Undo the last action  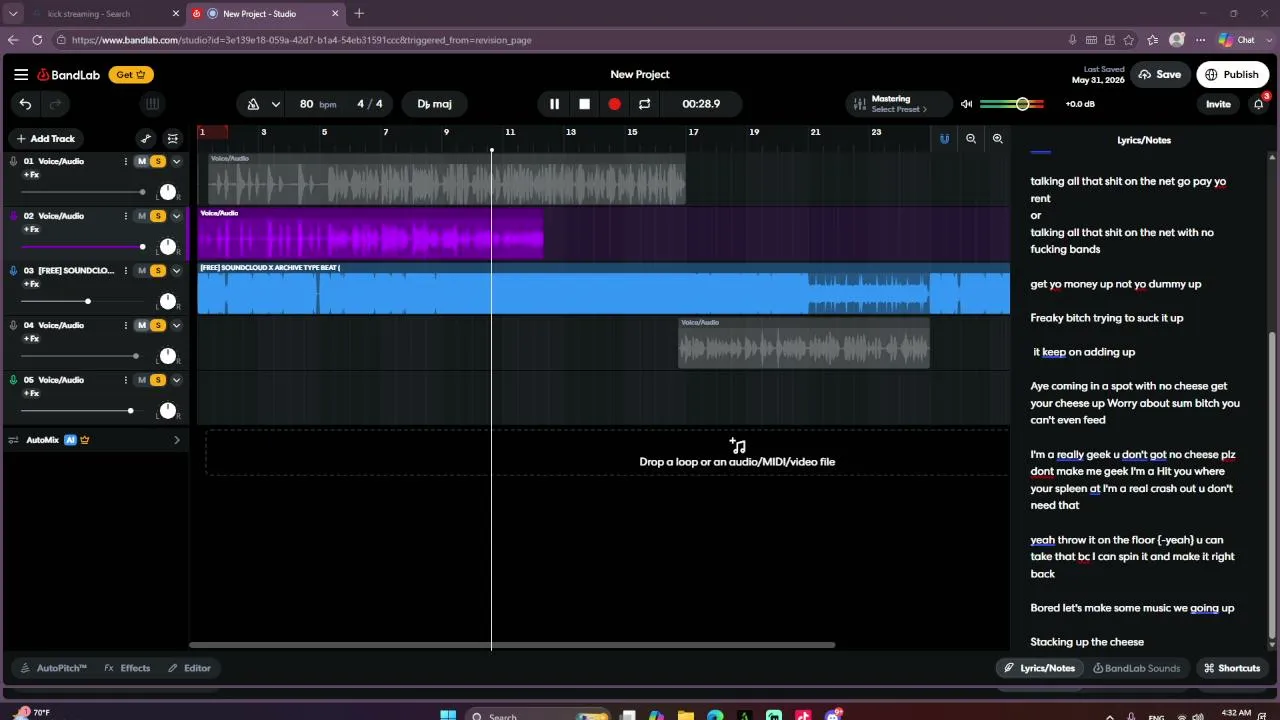[x=25, y=104]
